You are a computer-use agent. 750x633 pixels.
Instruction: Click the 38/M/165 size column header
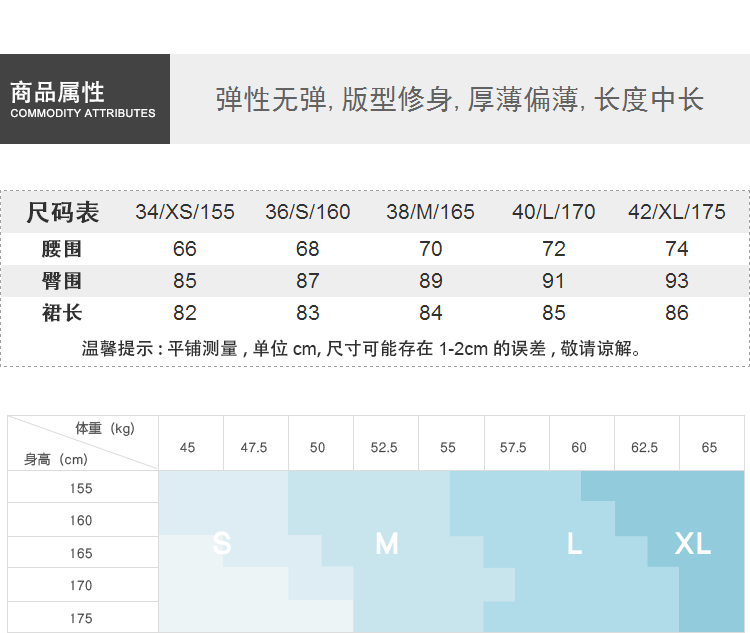[430, 212]
